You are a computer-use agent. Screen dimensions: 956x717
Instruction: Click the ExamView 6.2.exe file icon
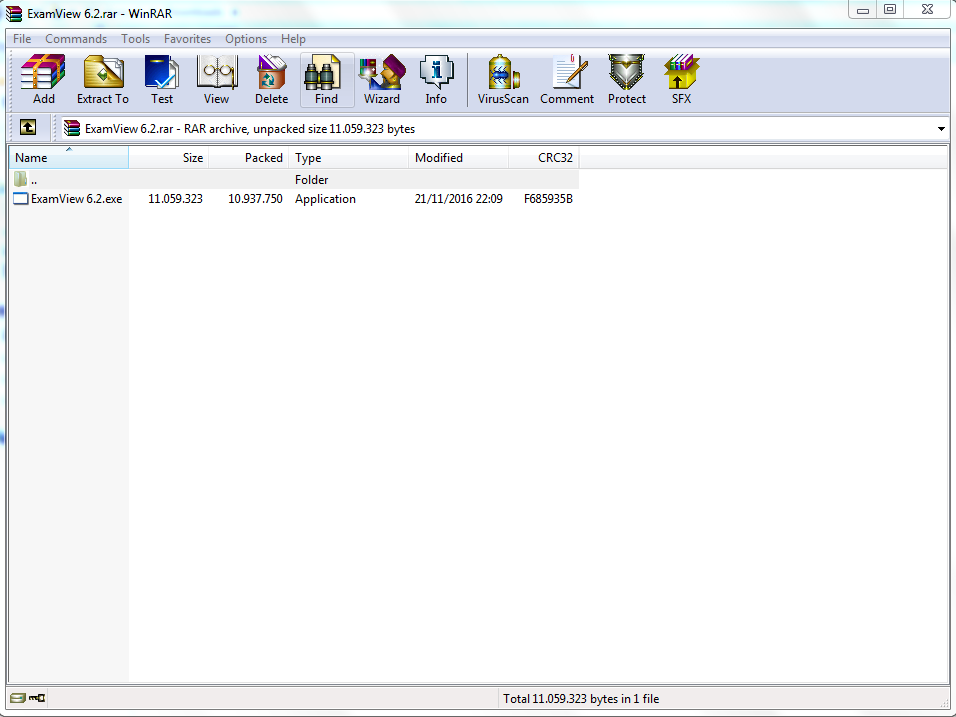[x=21, y=199]
